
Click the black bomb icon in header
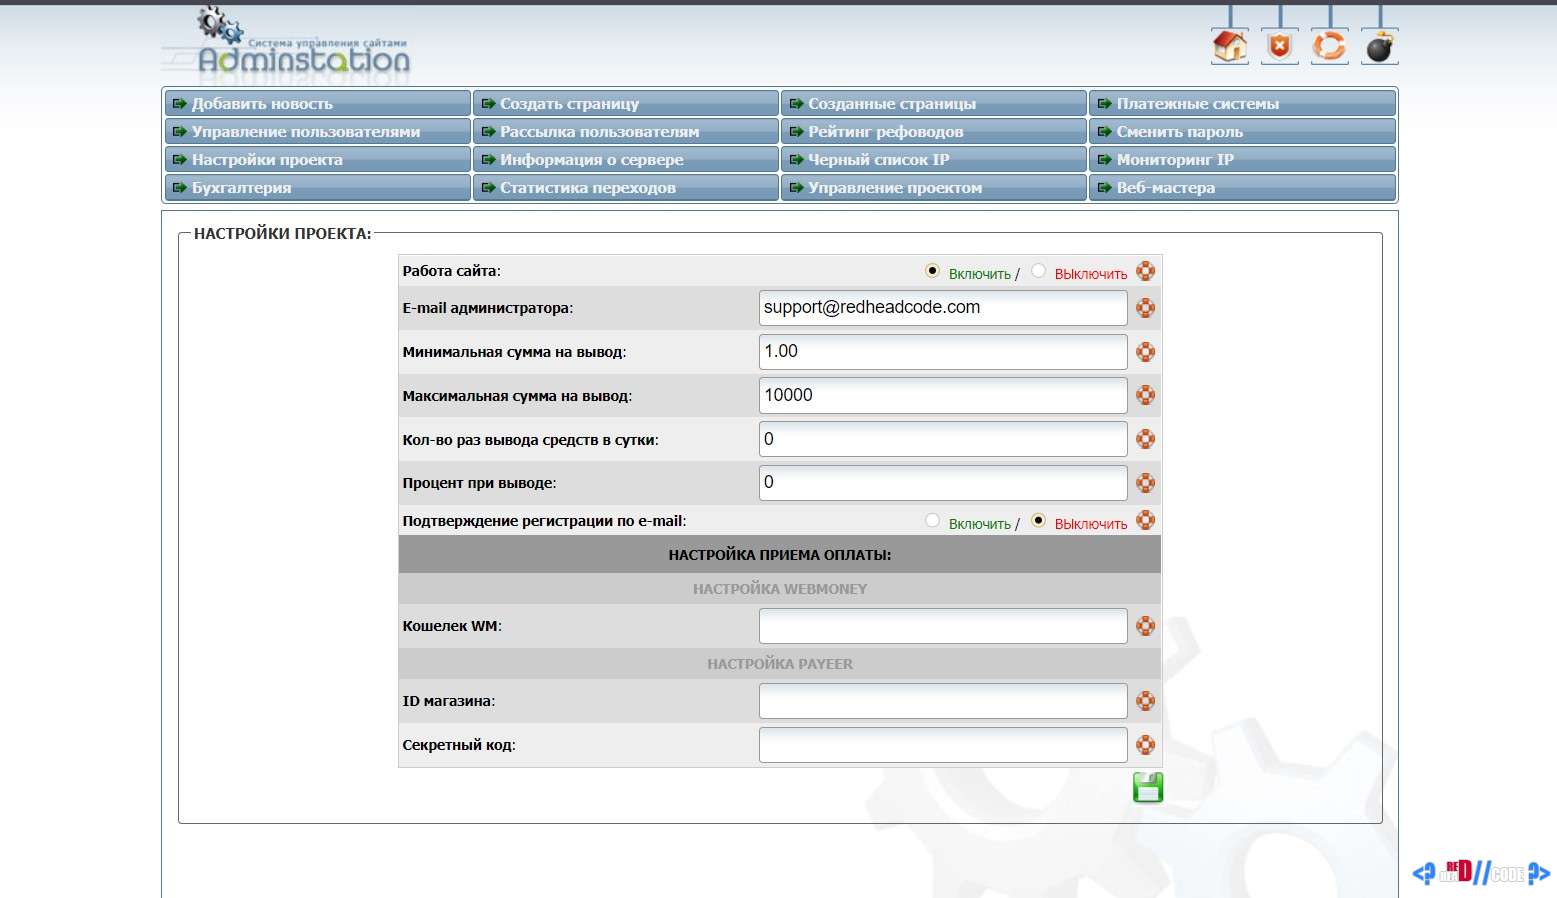[x=1380, y=46]
